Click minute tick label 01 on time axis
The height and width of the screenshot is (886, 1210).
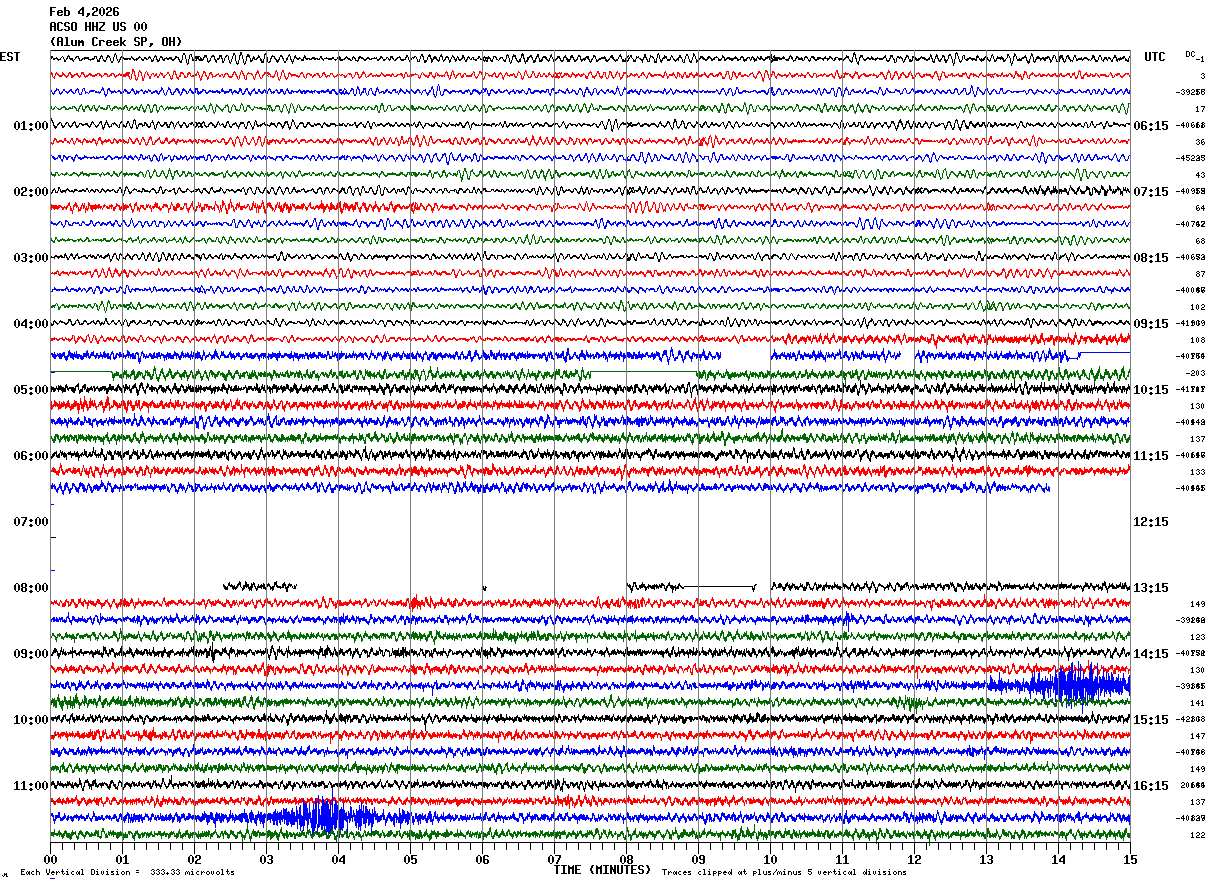pyautogui.click(x=122, y=859)
